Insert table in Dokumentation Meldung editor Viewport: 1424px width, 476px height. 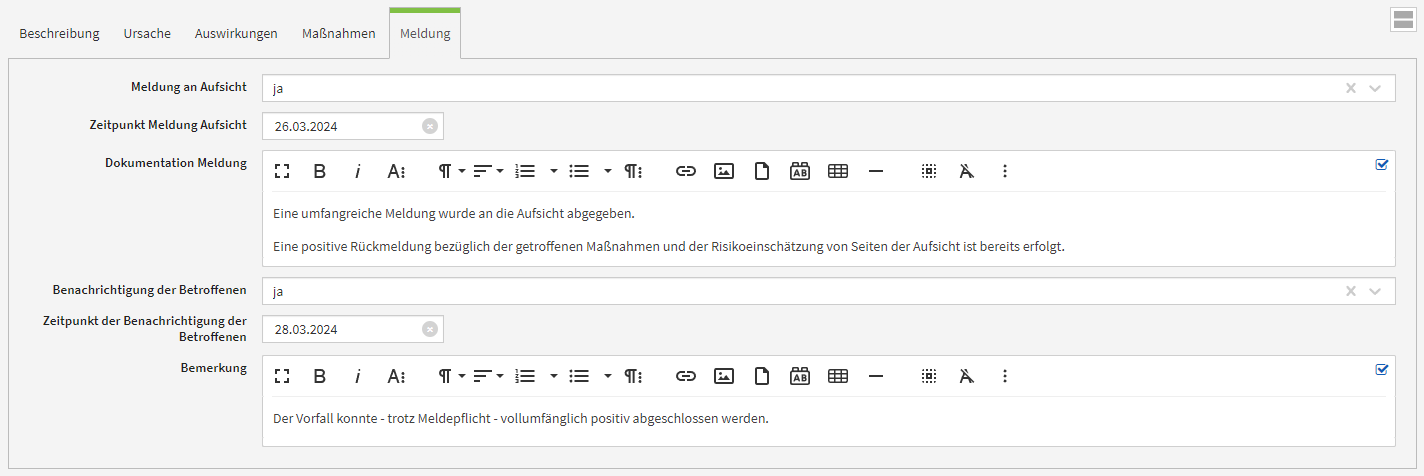[838, 171]
